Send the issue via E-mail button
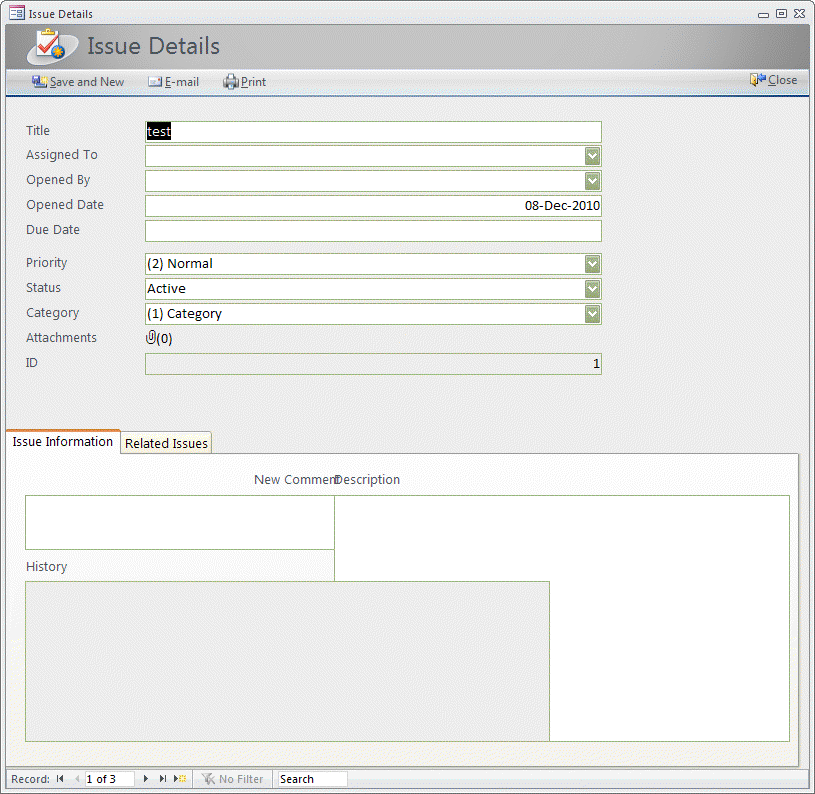This screenshot has height=794, width=815. (174, 82)
